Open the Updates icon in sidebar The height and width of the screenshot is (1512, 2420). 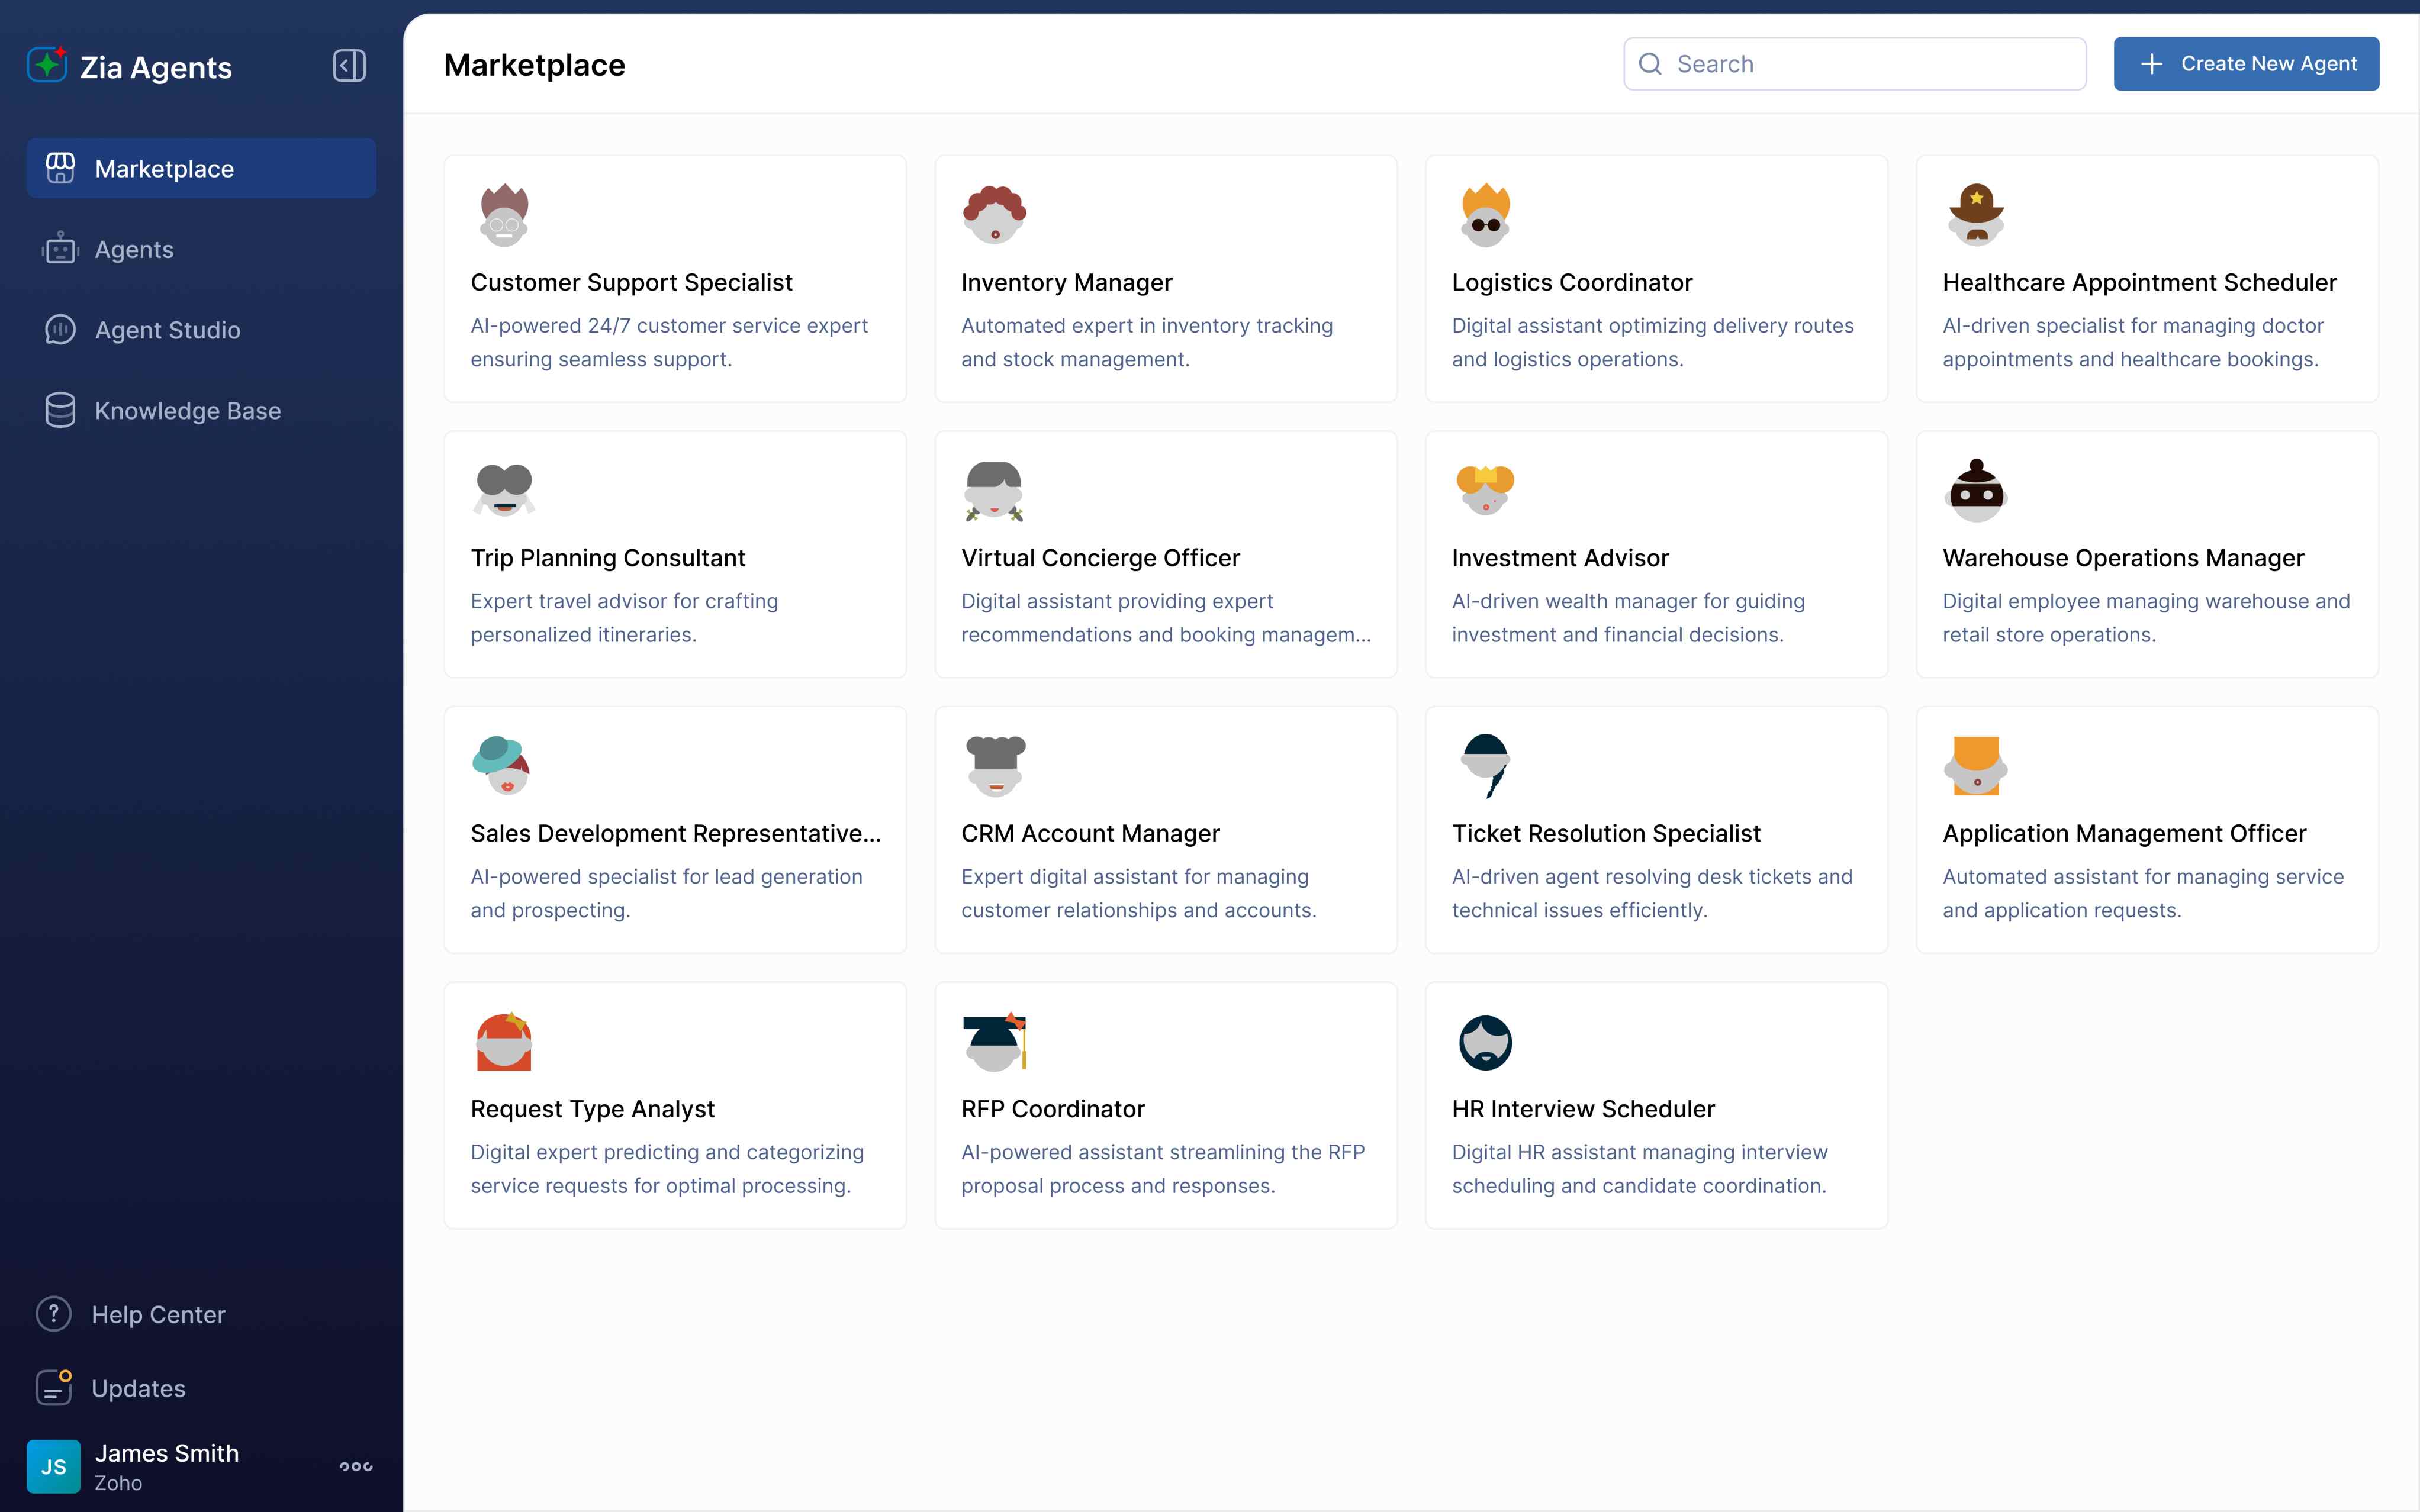click(x=53, y=1388)
